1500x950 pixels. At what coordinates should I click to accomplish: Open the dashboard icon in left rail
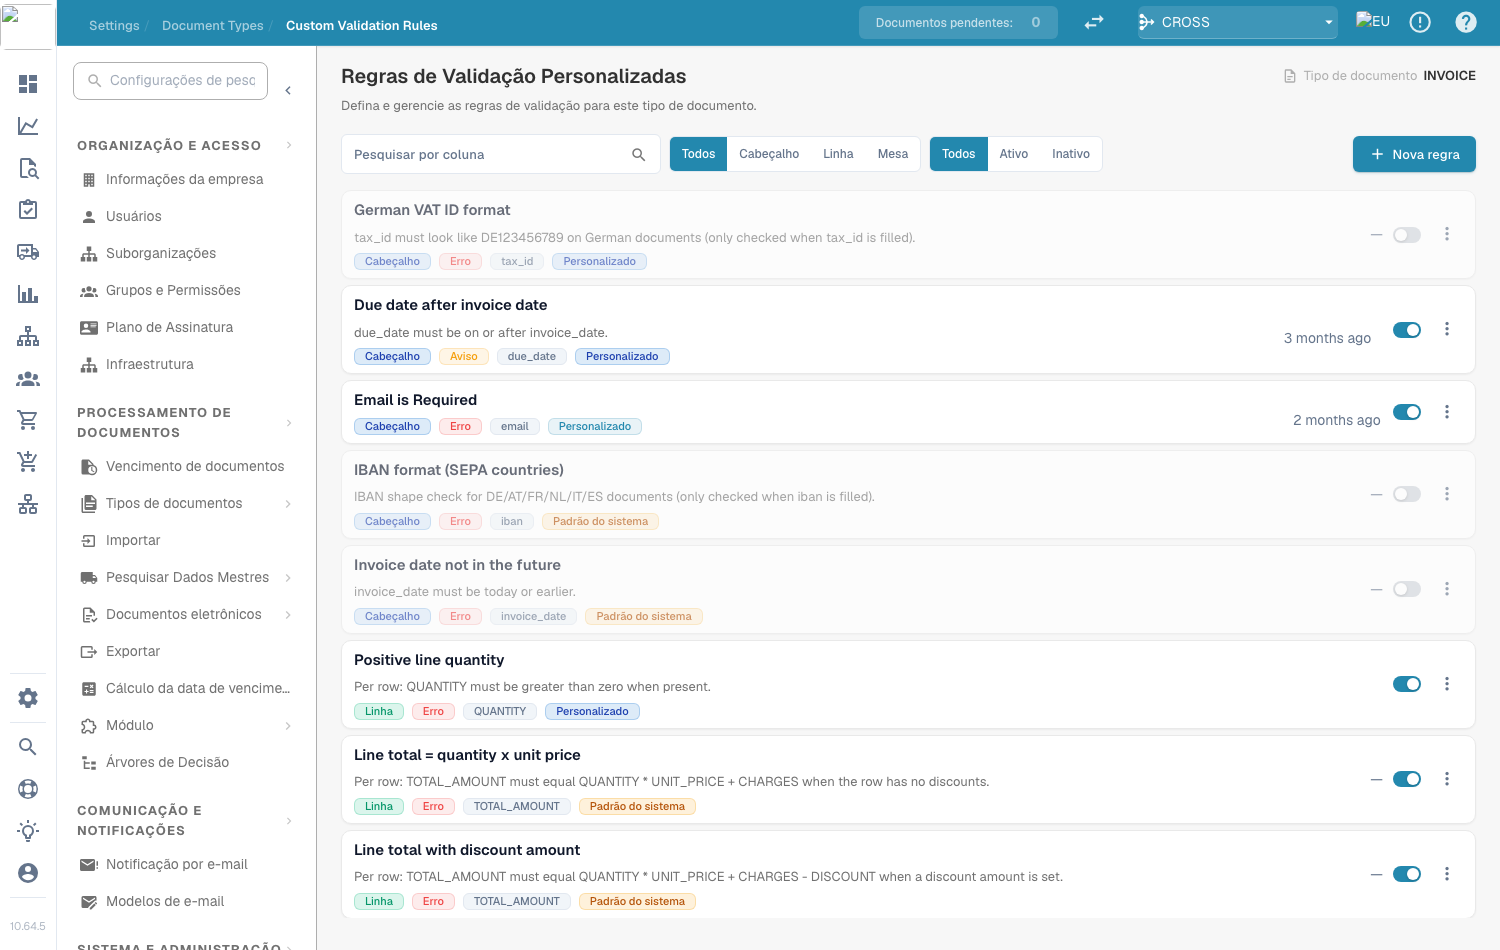pyautogui.click(x=28, y=84)
